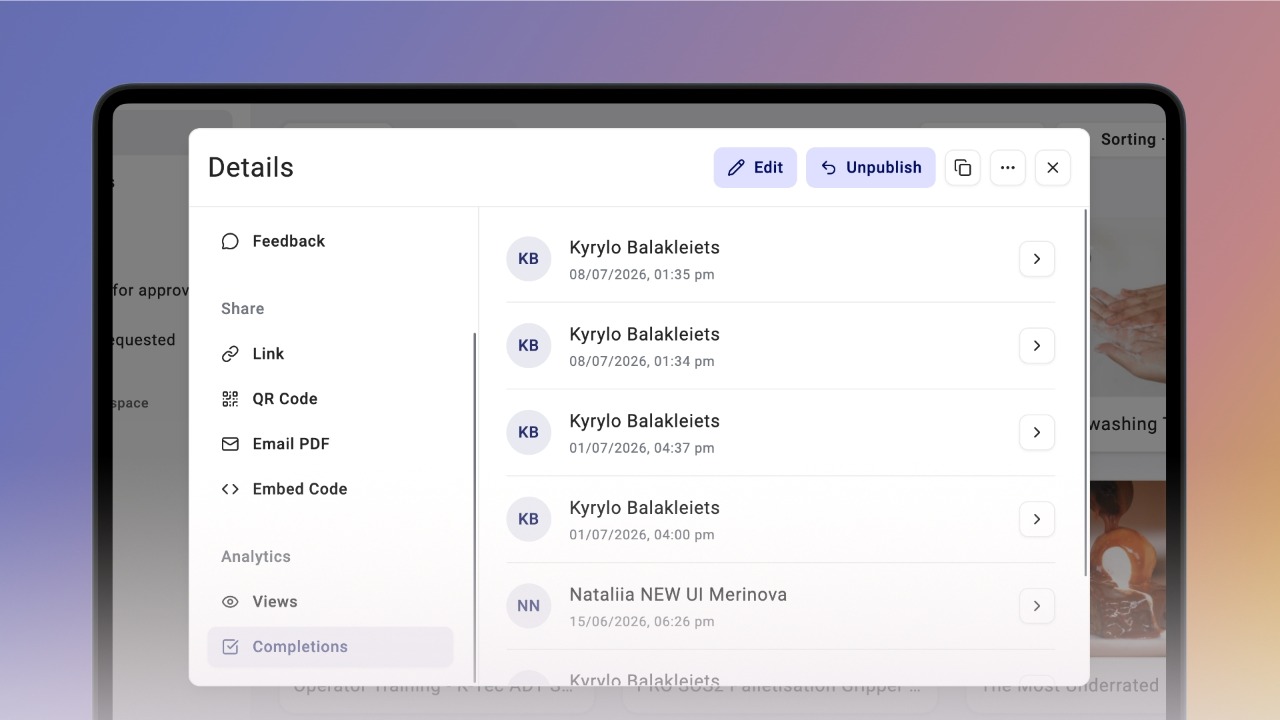Click the name Nataliia NEW UI Merinova
Viewport: 1280px width, 720px height.
(678, 595)
